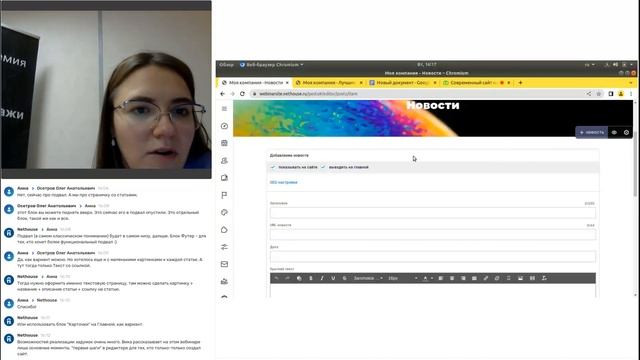Click the 'Дата' input field
This screenshot has height=360, width=640.
pos(433,256)
